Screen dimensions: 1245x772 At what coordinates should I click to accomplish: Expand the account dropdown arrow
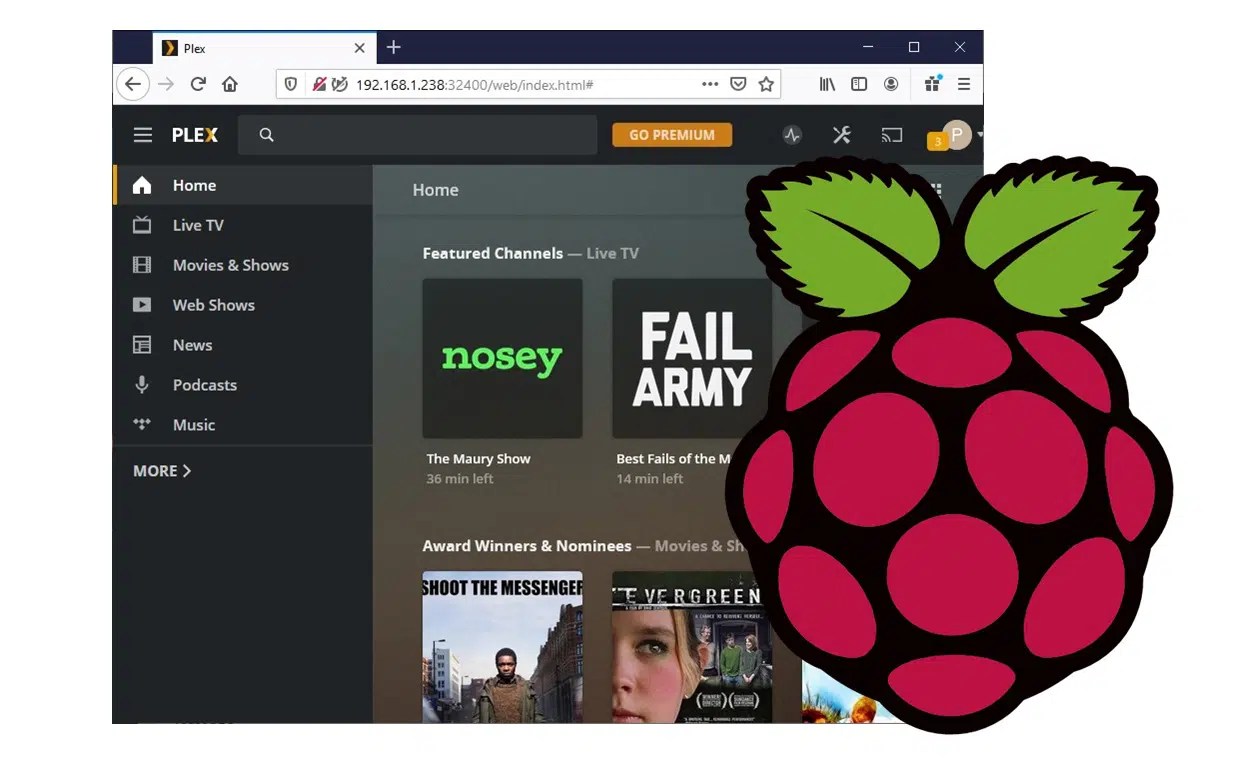click(x=980, y=135)
